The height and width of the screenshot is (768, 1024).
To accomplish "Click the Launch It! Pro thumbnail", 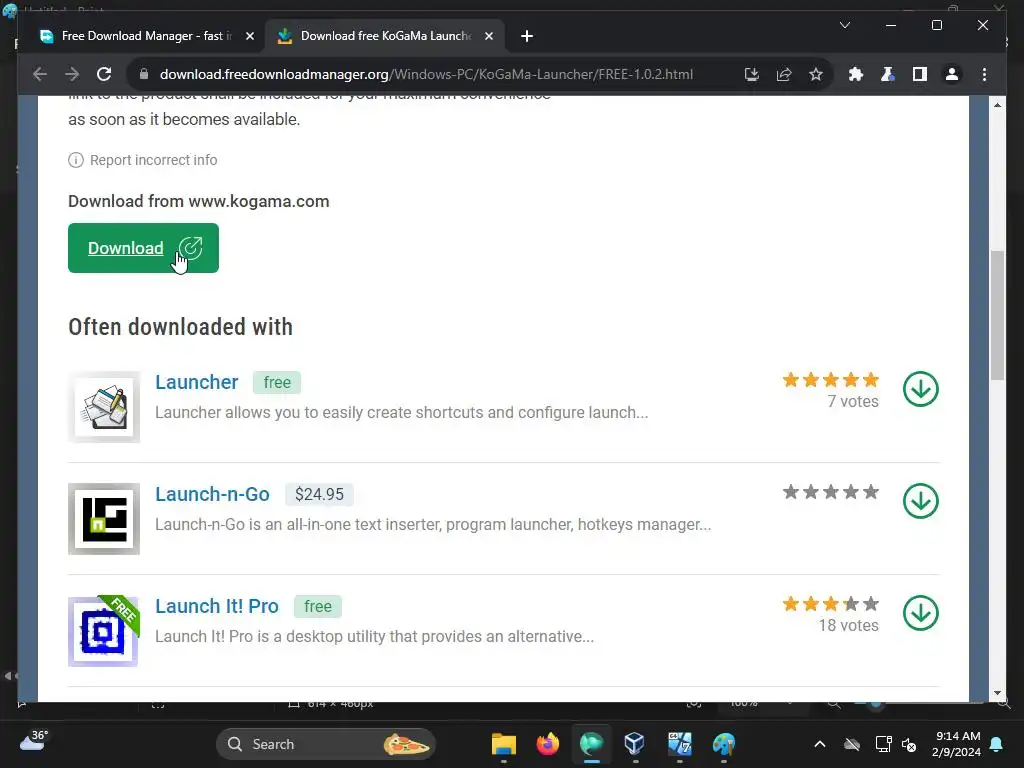I will (x=104, y=632).
